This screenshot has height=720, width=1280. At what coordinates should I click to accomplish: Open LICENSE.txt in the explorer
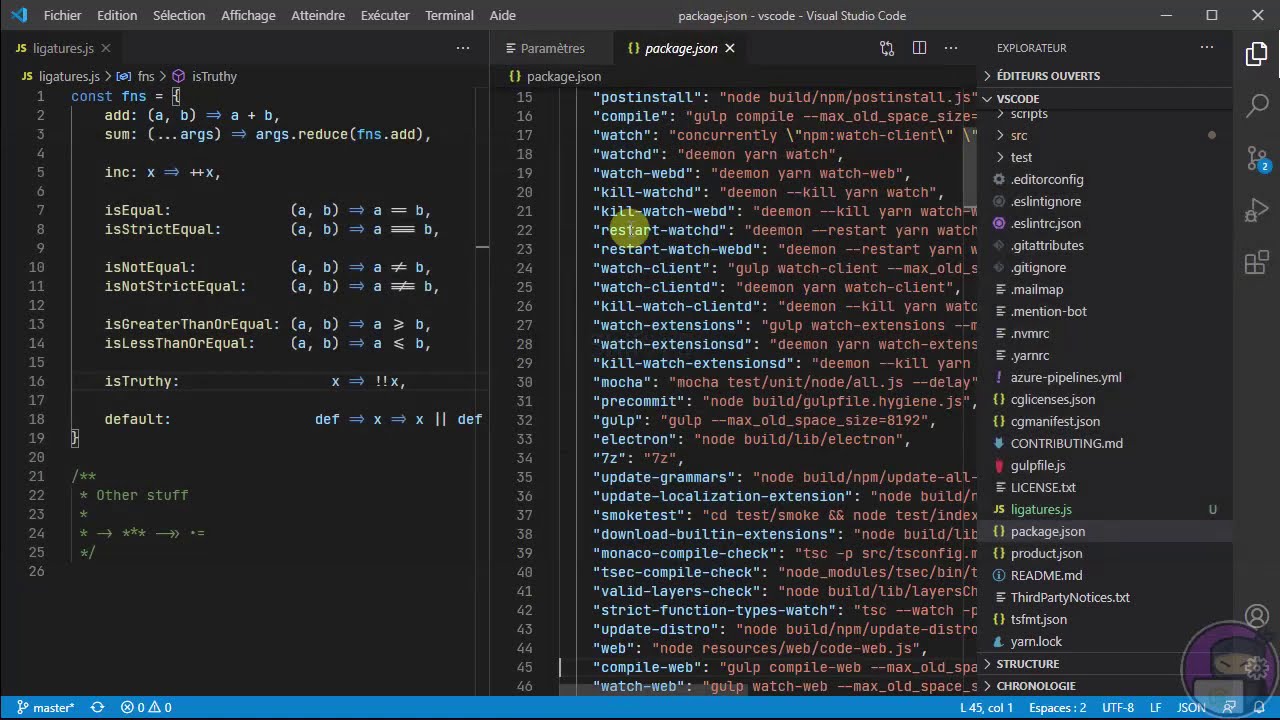(x=1105, y=487)
